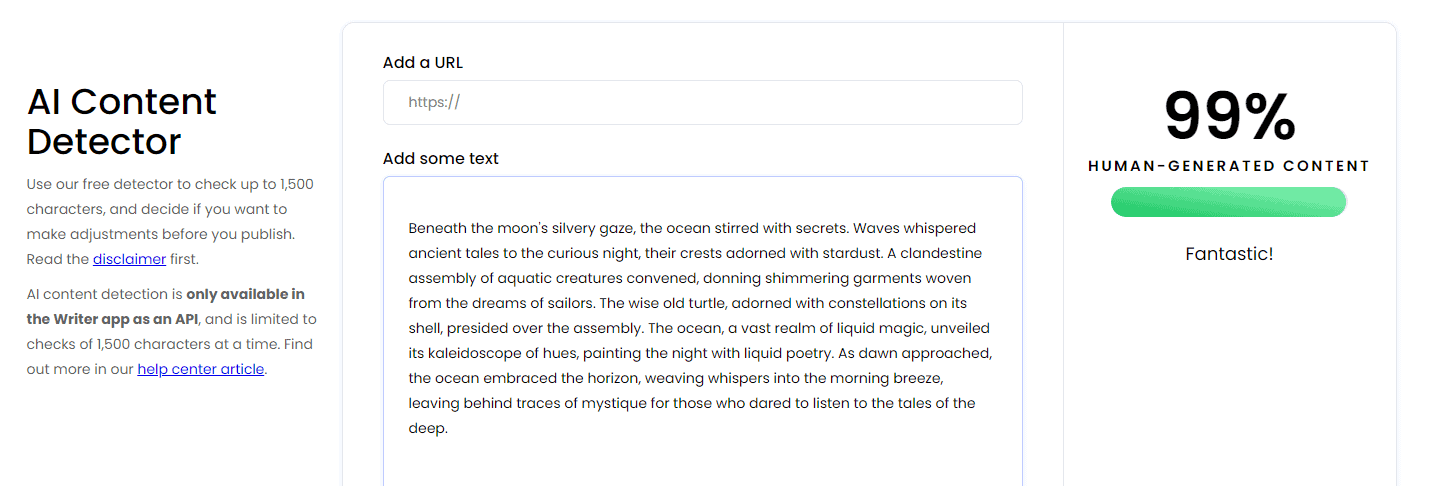The height and width of the screenshot is (486, 1432).
Task: Click the HUMAN-GENERATED CONTENT label
Action: (1229, 166)
